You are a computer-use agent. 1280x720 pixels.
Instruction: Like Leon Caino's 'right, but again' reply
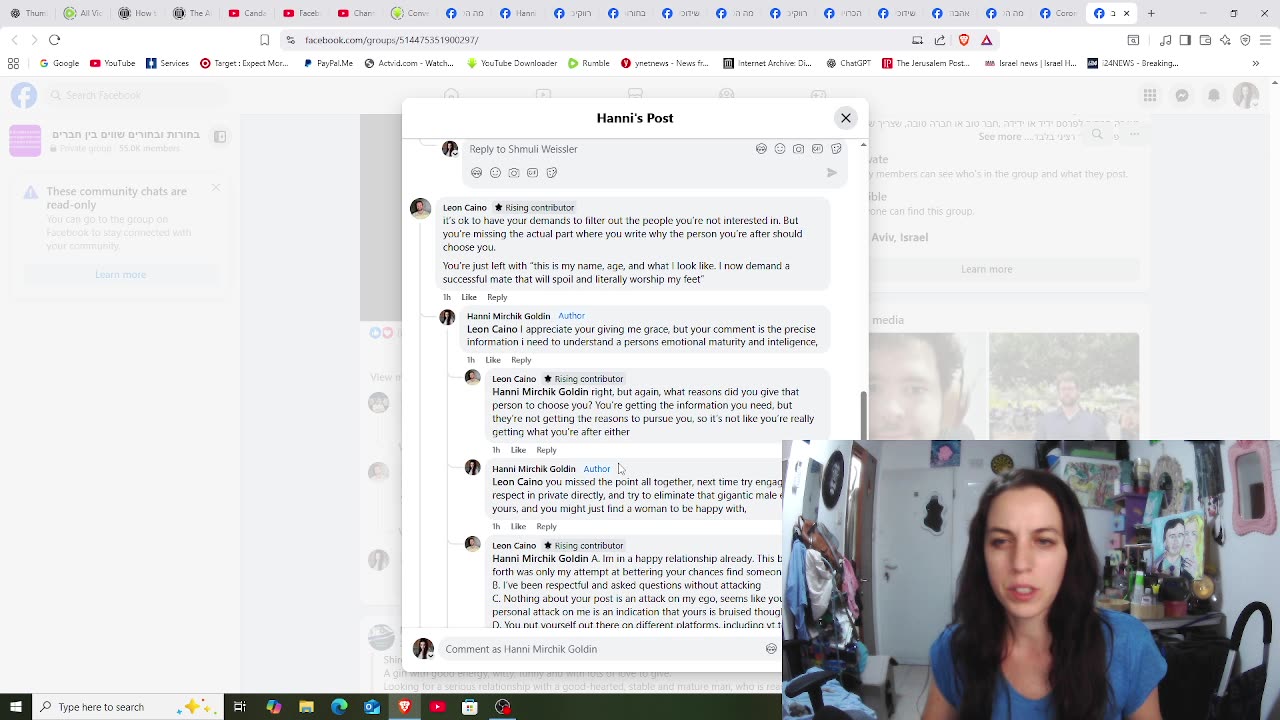518,450
